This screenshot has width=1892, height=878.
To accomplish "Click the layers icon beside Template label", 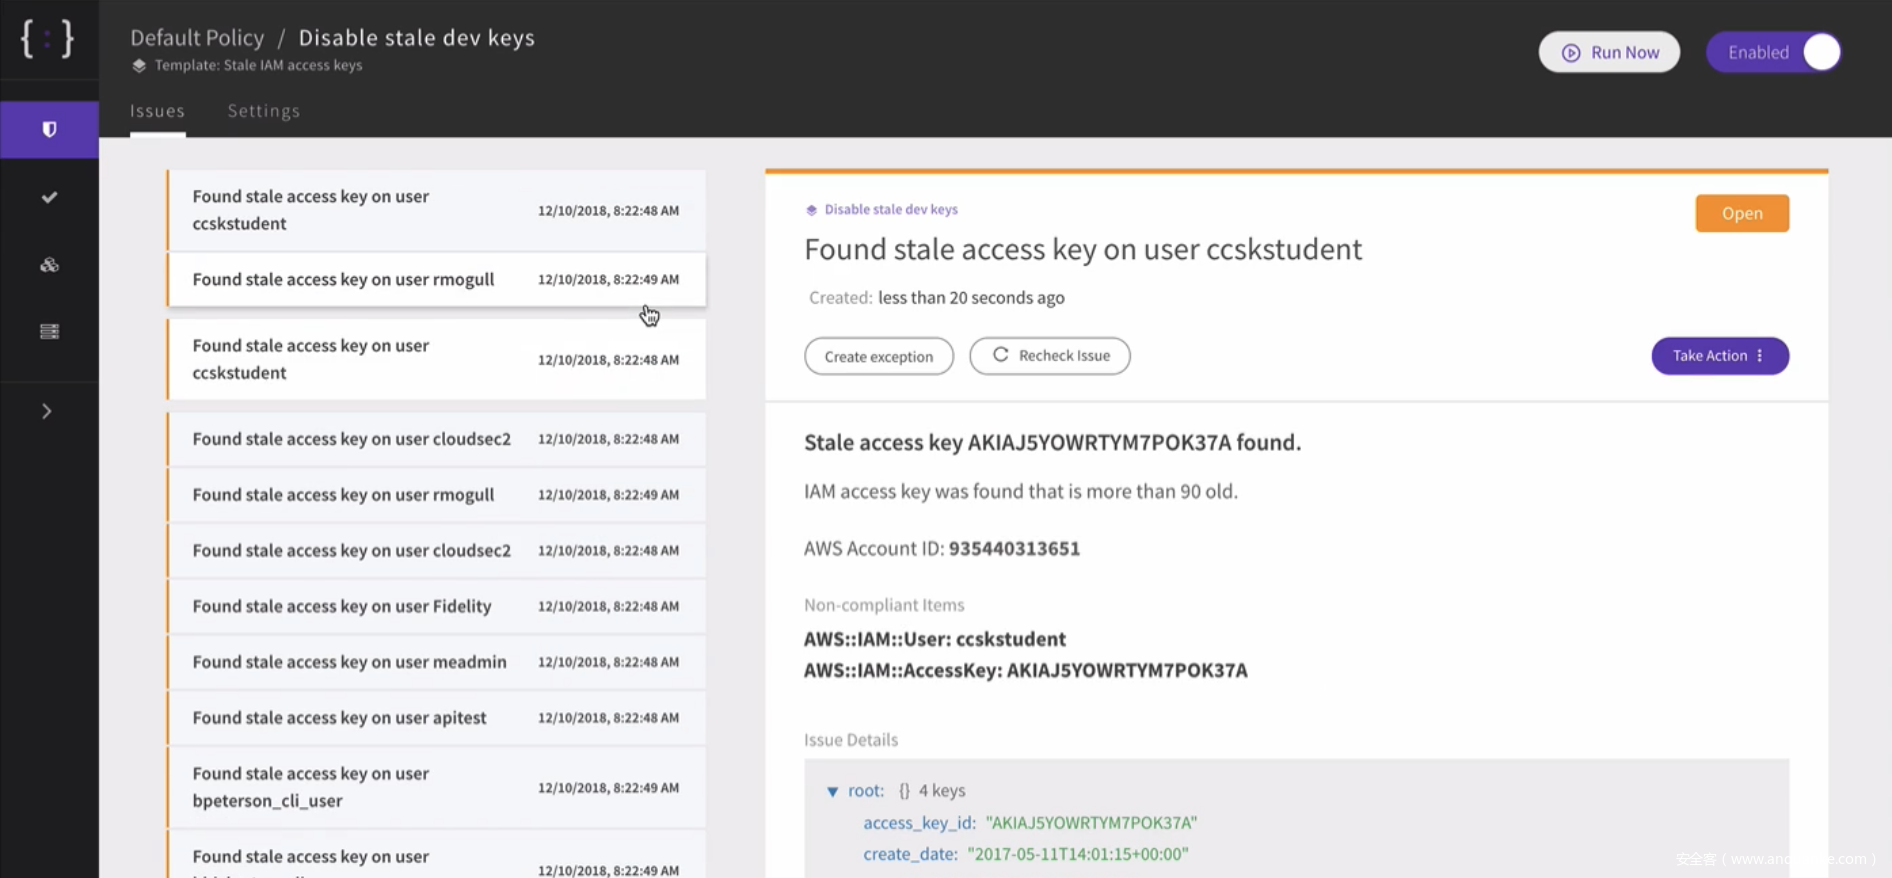I will click(x=139, y=66).
